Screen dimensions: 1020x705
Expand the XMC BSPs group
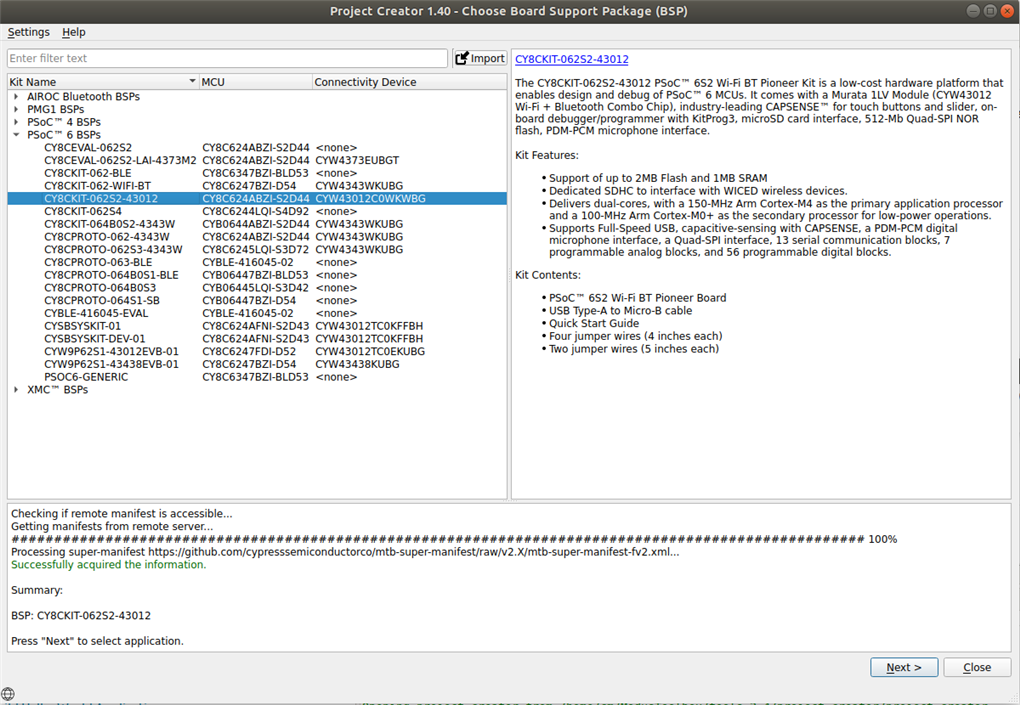click(16, 390)
